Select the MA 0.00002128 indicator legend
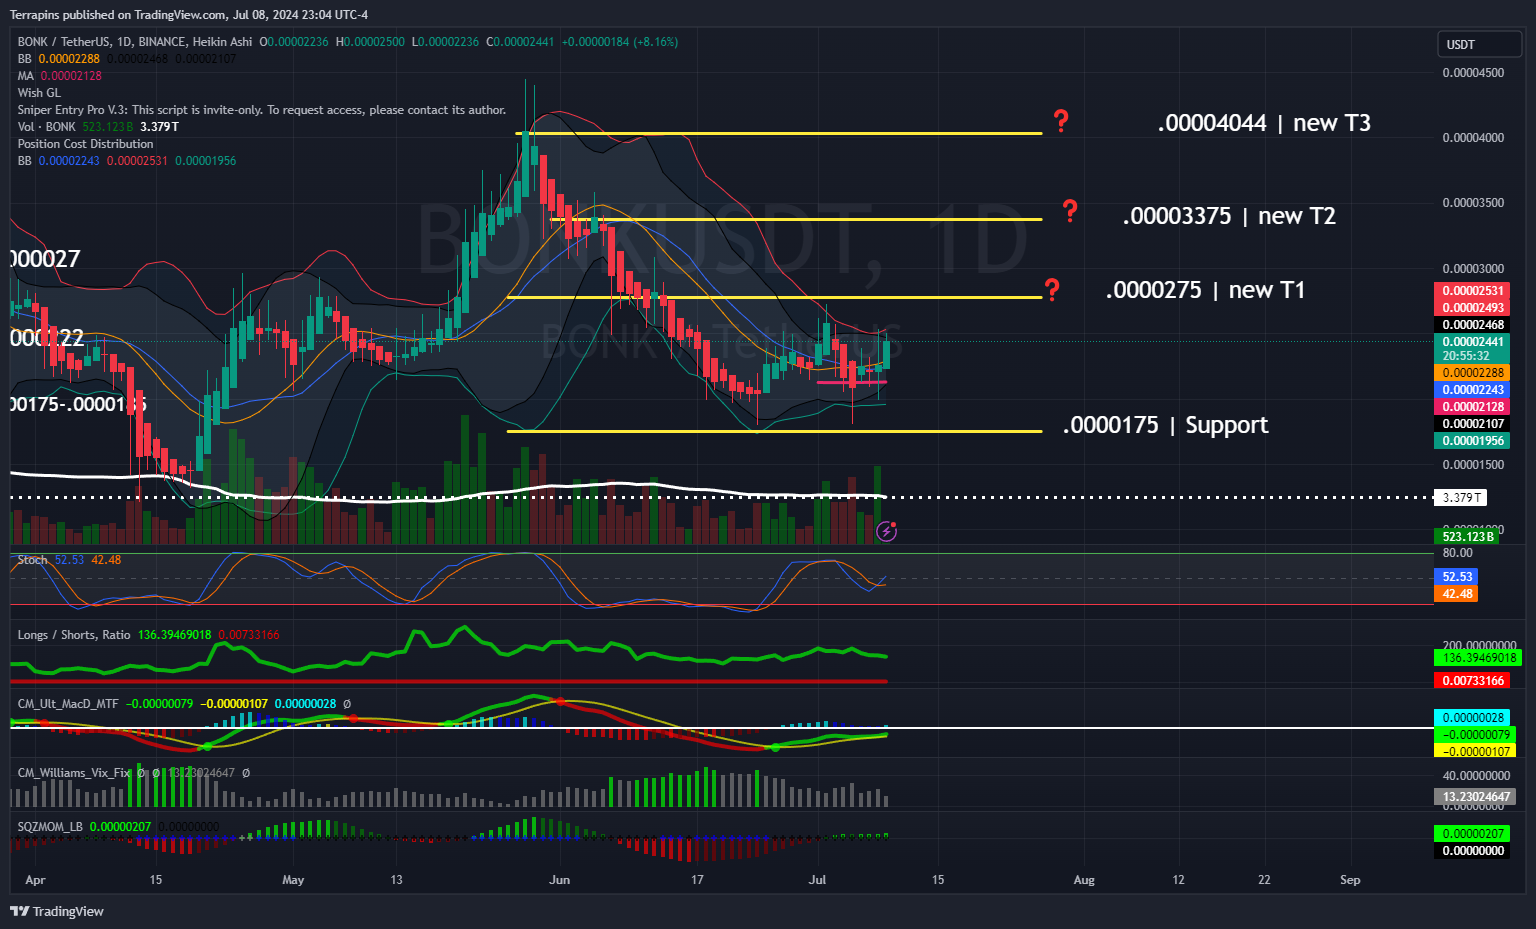1536x929 pixels. pyautogui.click(x=59, y=76)
